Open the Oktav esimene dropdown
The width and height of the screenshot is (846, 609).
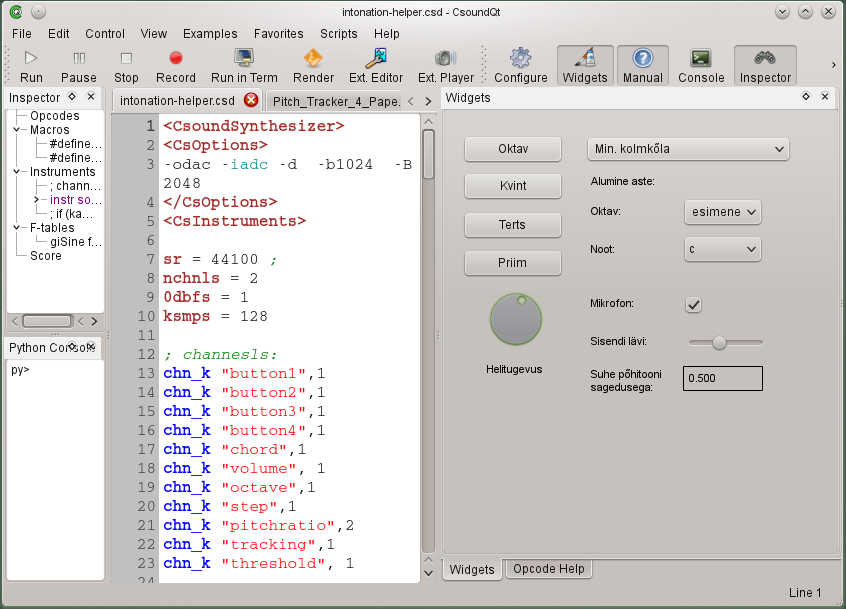point(722,212)
